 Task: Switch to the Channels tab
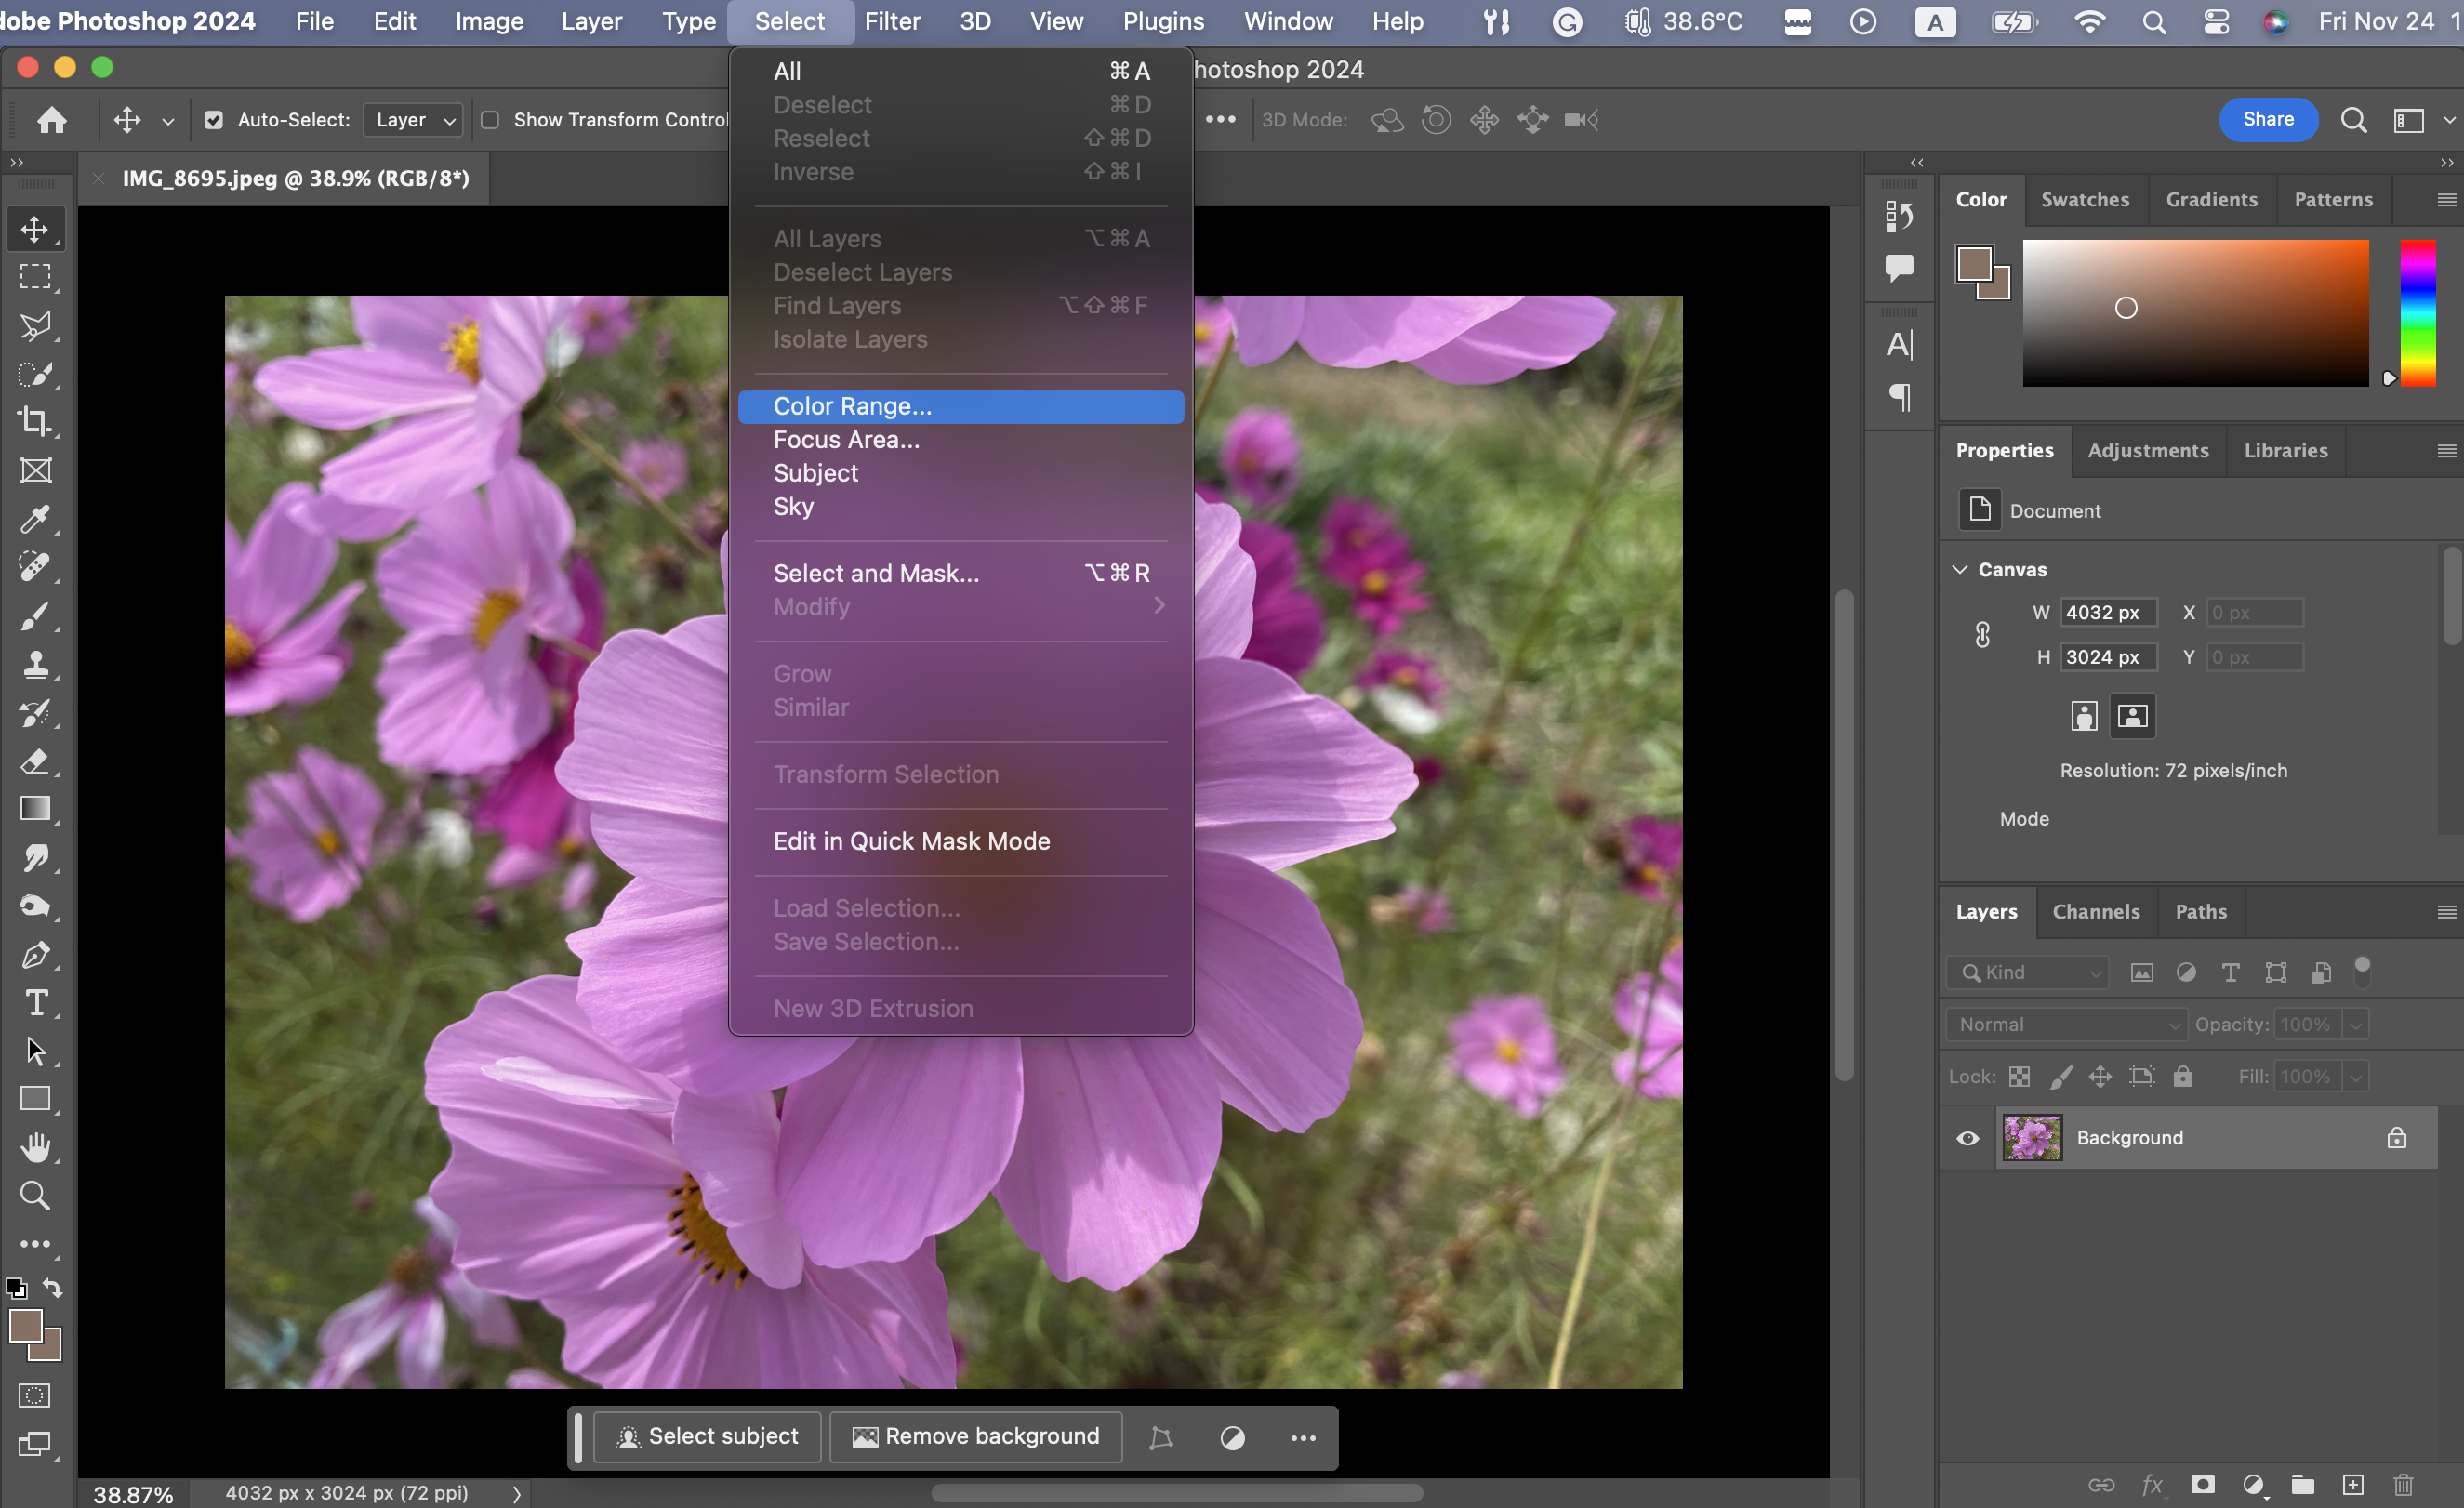[x=2096, y=911]
